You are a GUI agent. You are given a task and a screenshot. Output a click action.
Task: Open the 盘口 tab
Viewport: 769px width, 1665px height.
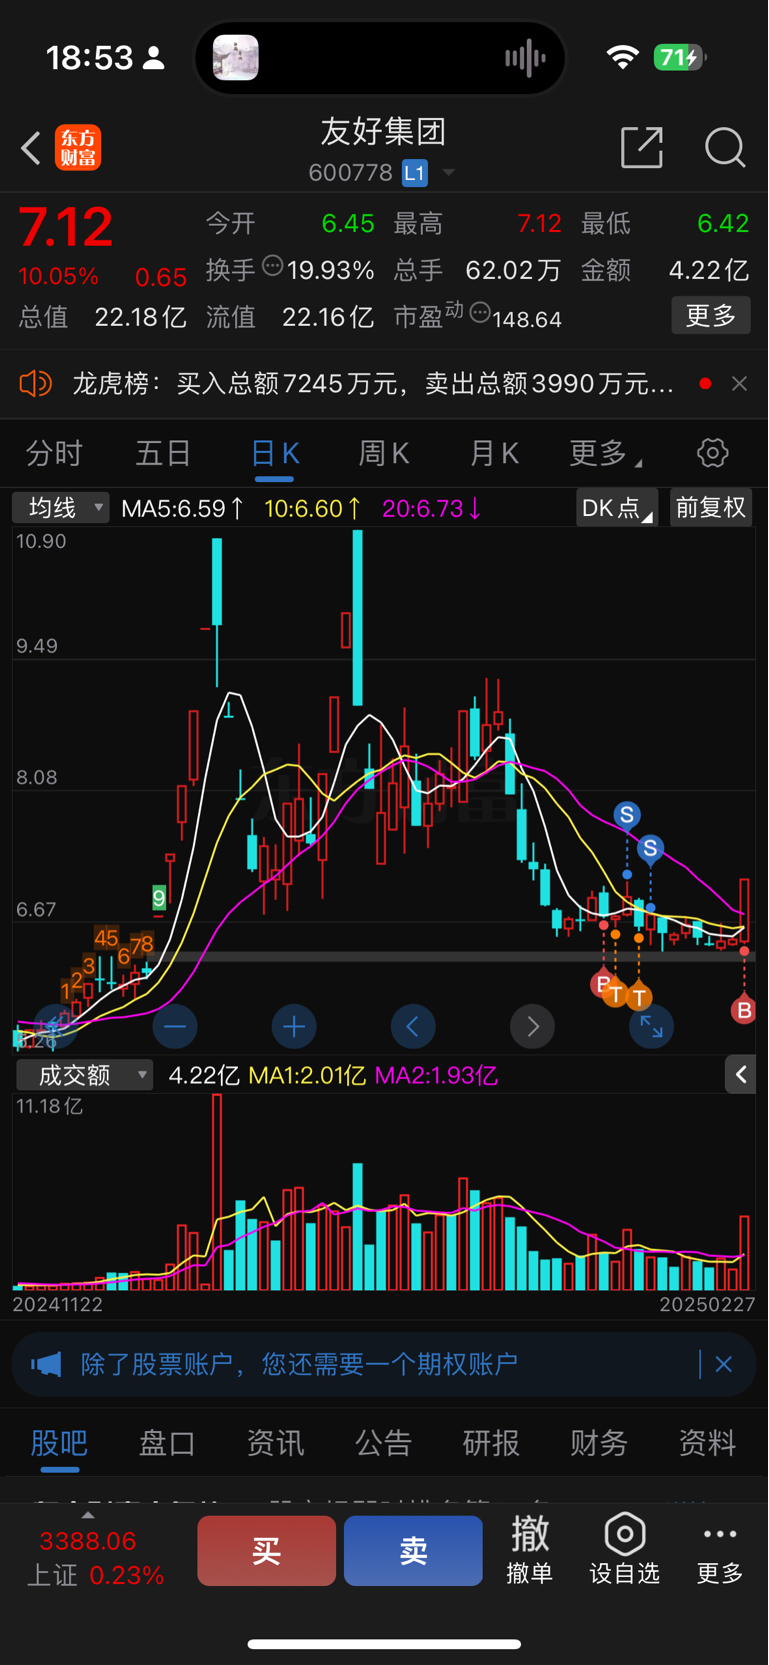[167, 1443]
